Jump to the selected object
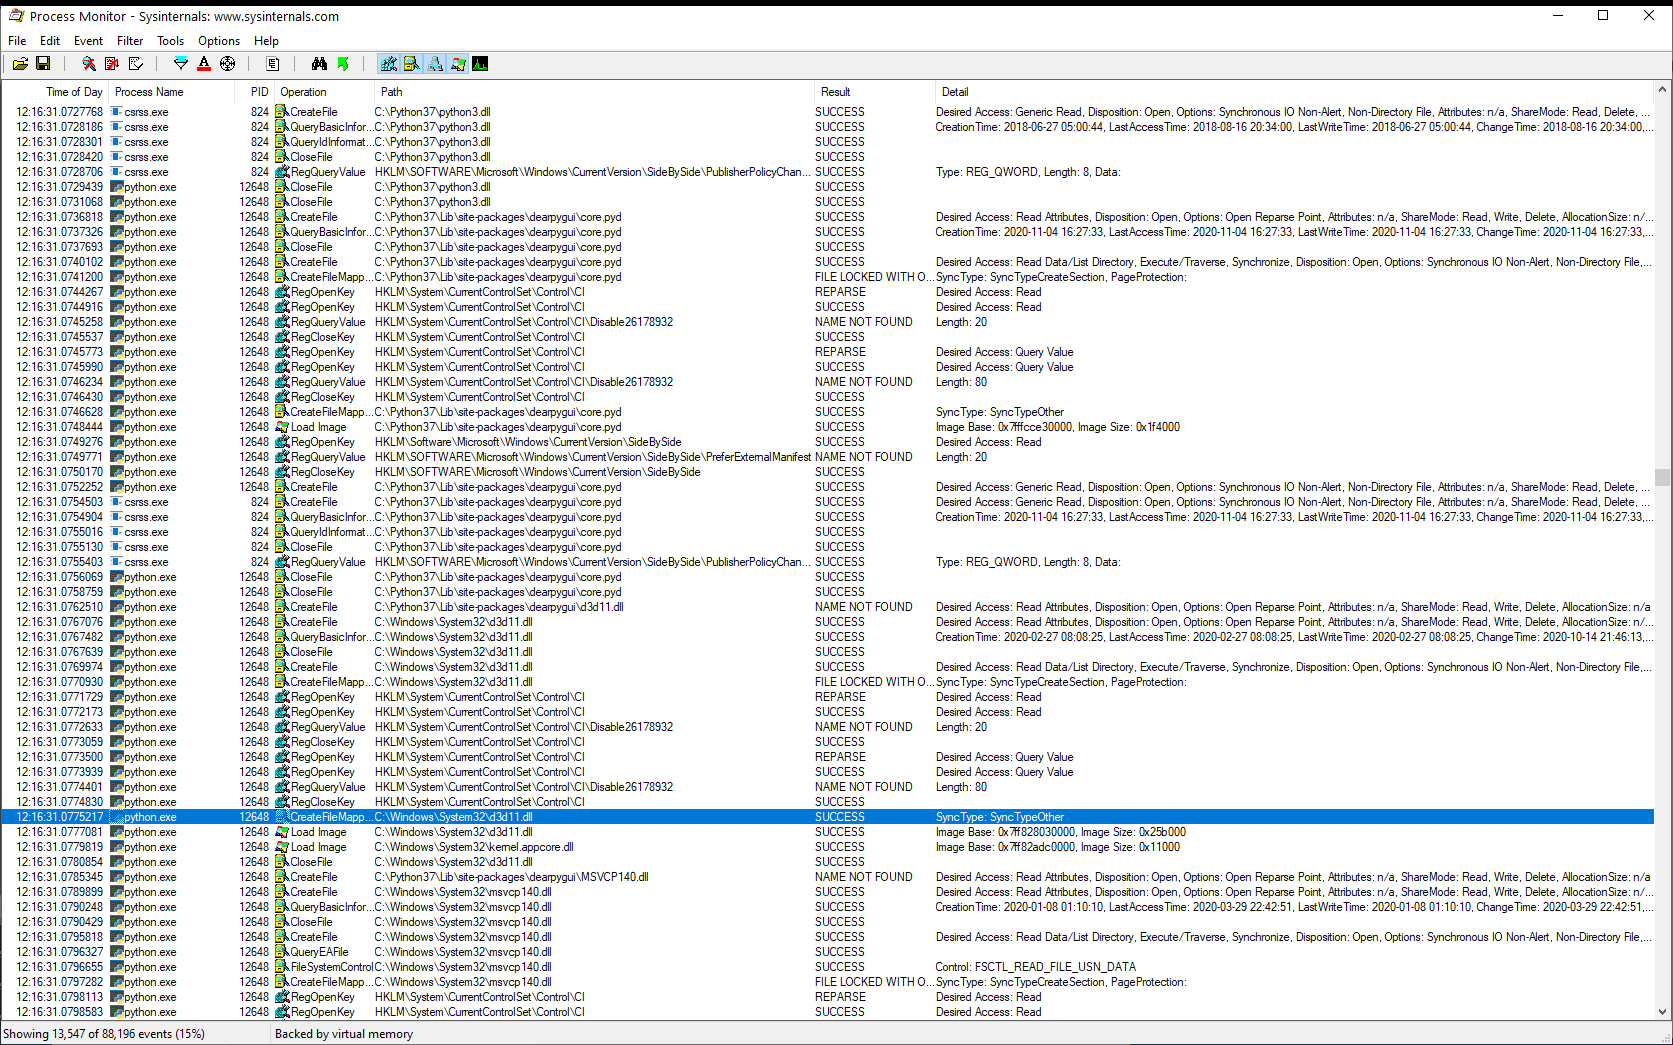 (344, 63)
